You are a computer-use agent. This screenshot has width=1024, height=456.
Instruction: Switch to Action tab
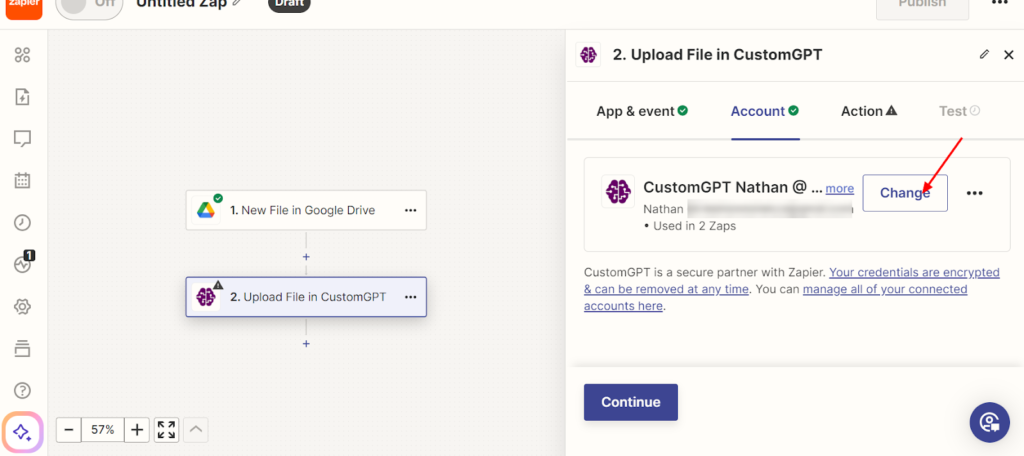click(869, 111)
